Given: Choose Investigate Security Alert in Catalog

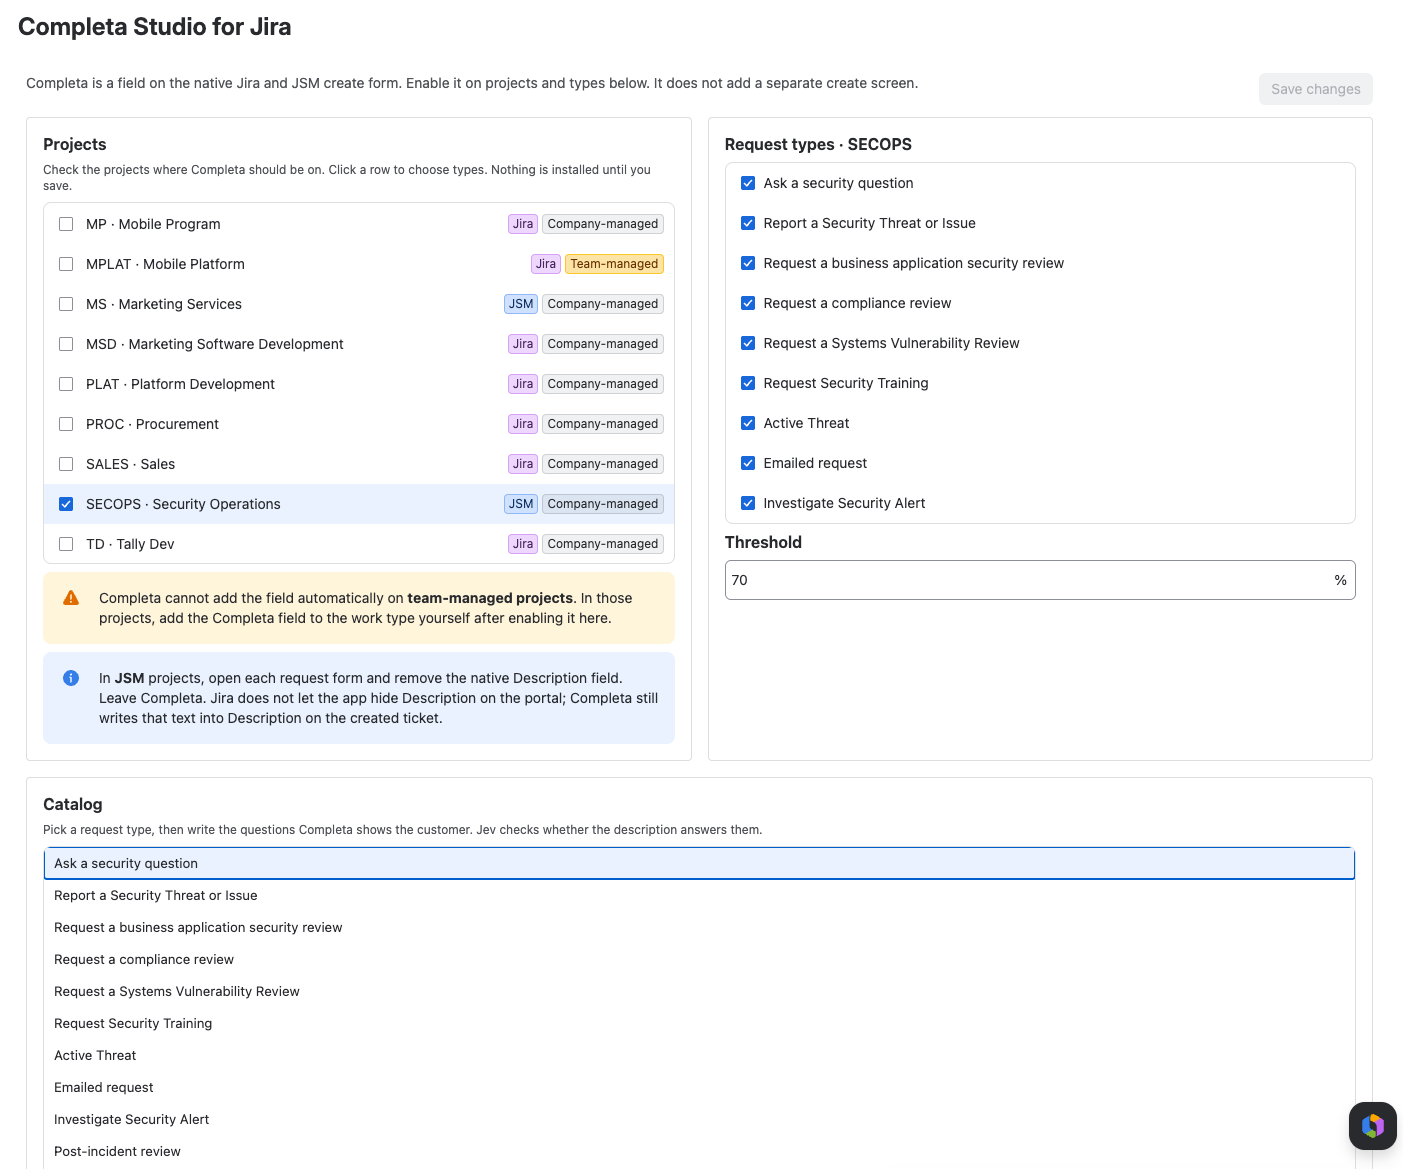Looking at the screenshot, I should pyautogui.click(x=699, y=1119).
